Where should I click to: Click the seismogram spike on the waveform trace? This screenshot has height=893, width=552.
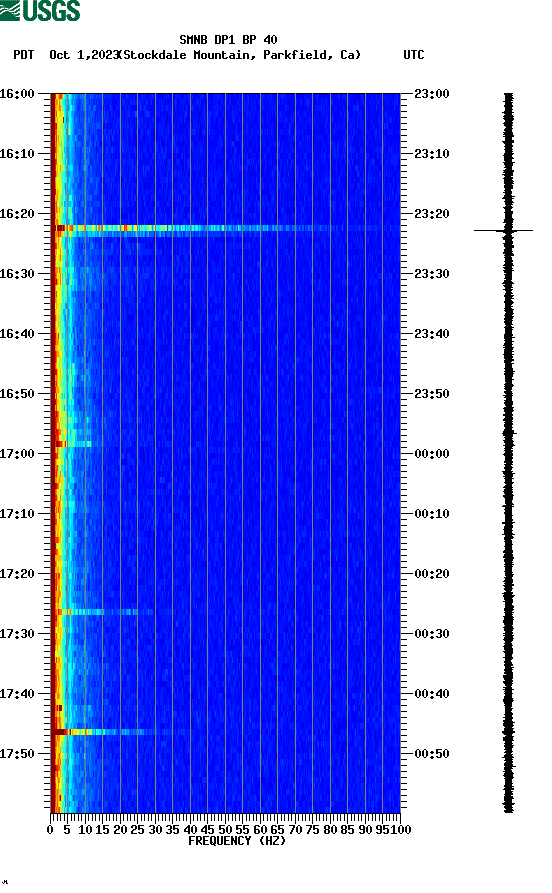(x=504, y=230)
